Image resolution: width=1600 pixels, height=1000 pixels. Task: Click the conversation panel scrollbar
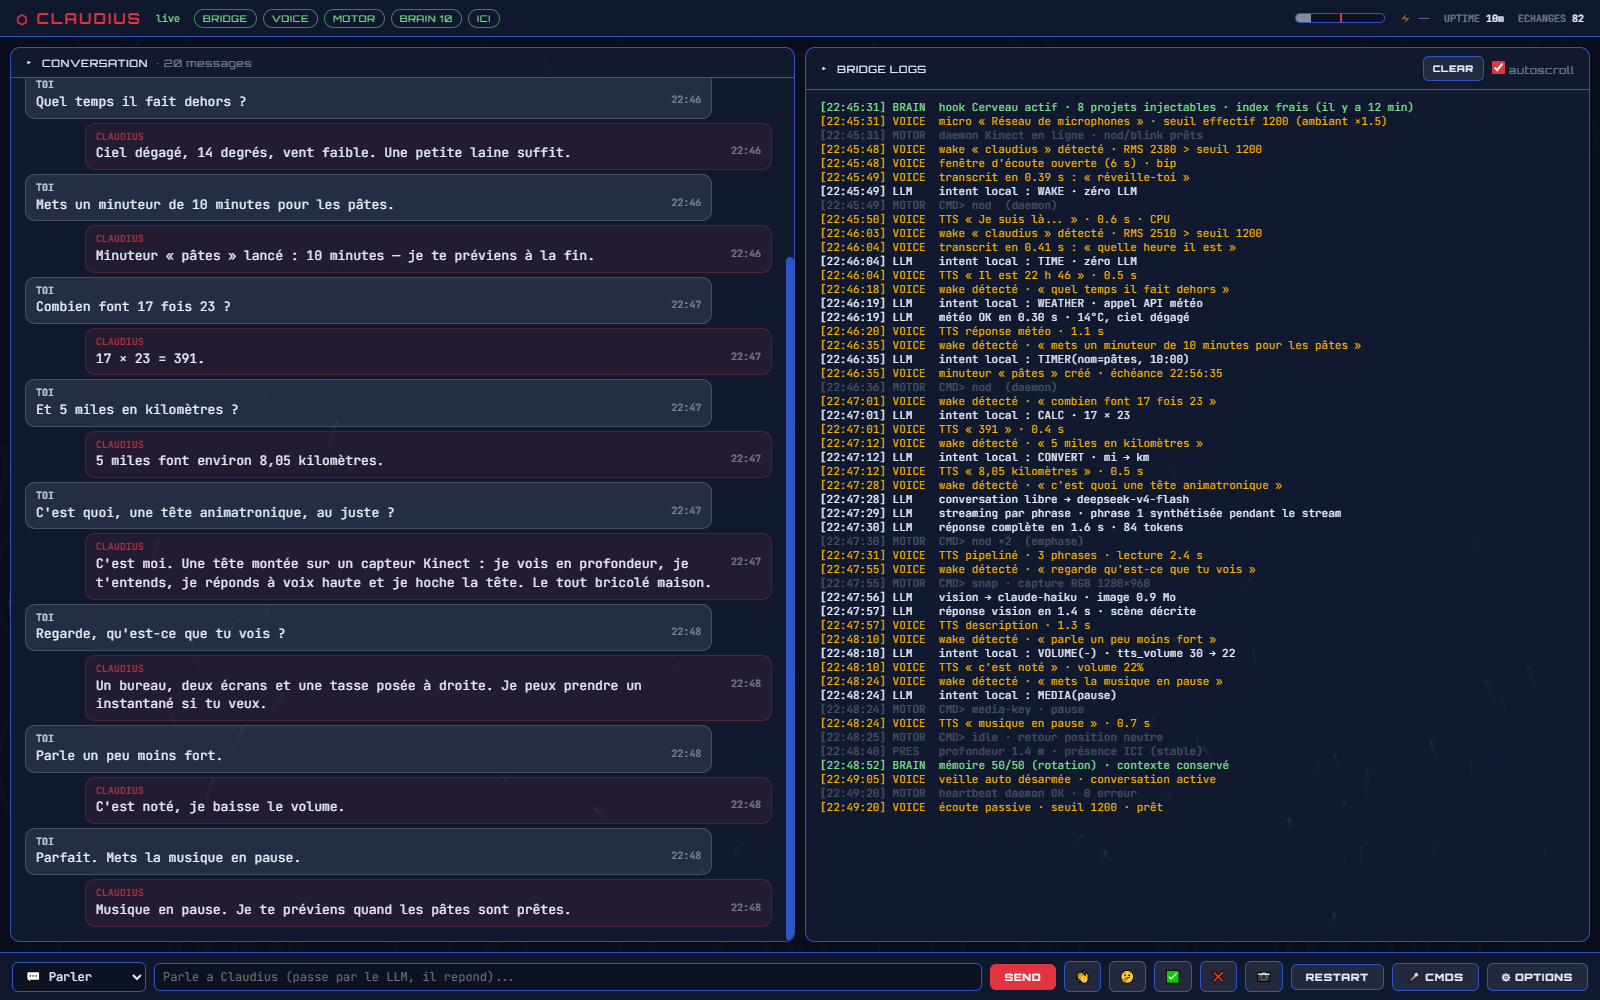[x=790, y=598]
